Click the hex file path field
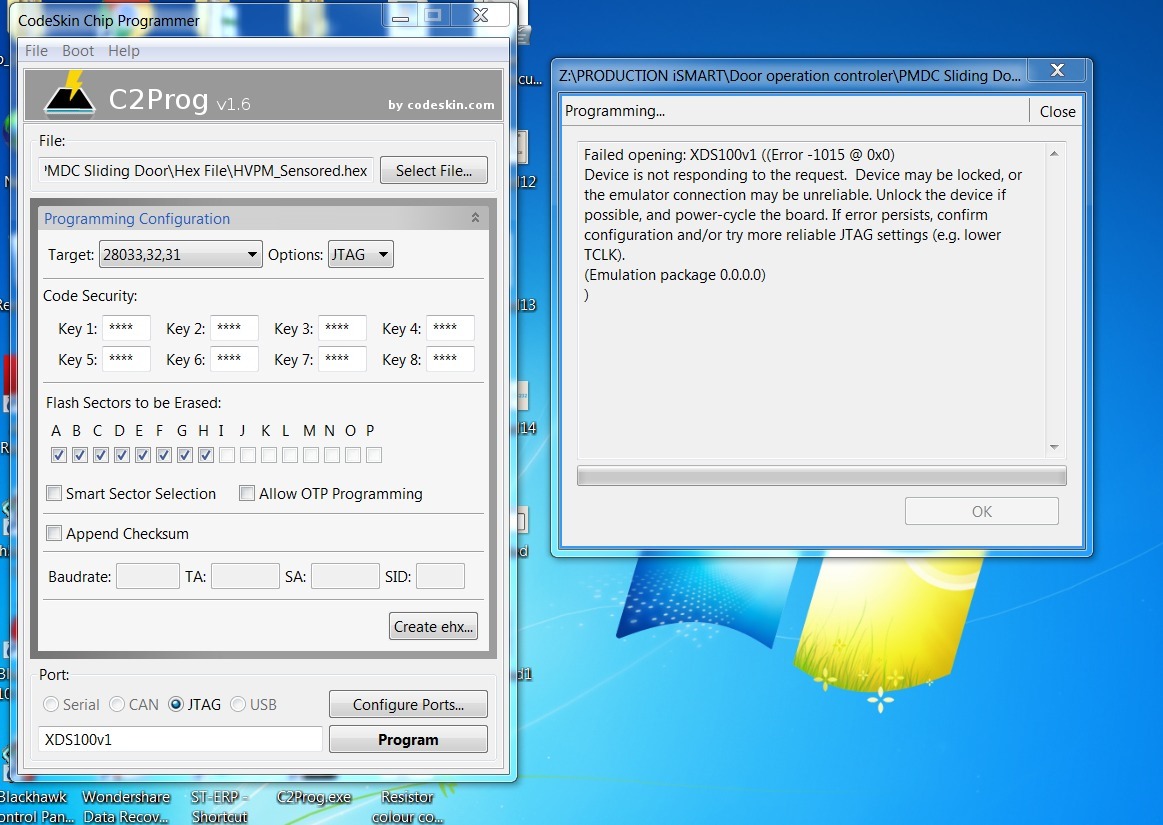 tap(205, 171)
